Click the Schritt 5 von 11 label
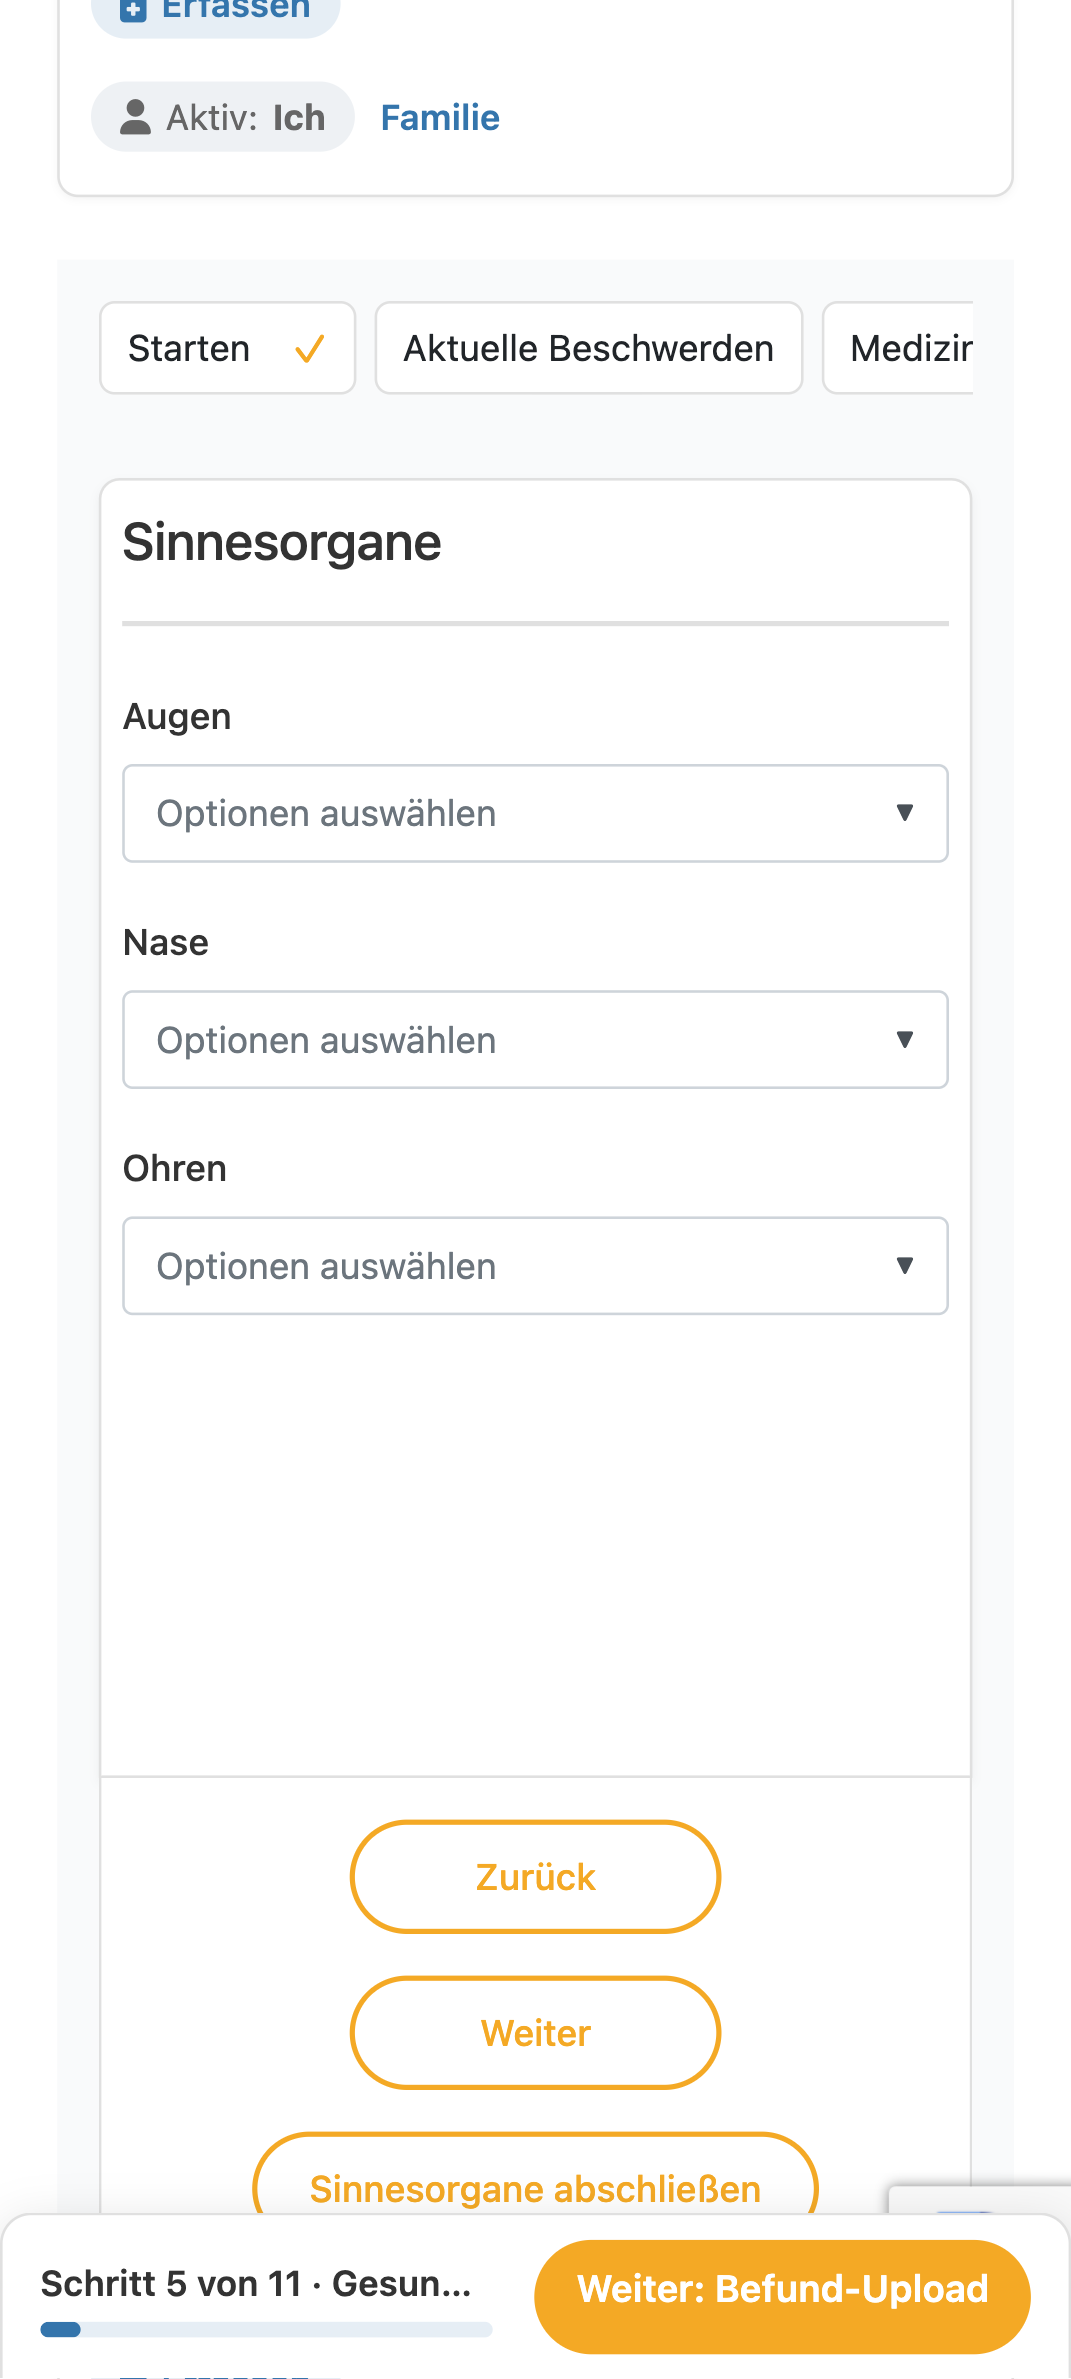 (171, 2284)
